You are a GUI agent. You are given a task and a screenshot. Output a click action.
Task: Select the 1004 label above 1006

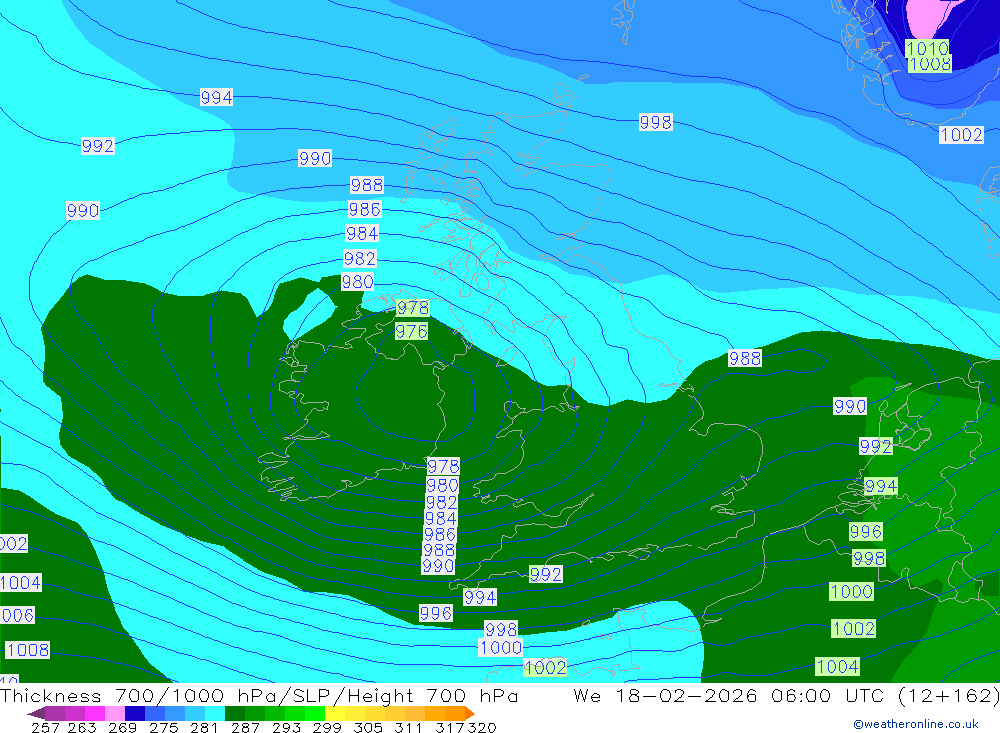tap(20, 582)
